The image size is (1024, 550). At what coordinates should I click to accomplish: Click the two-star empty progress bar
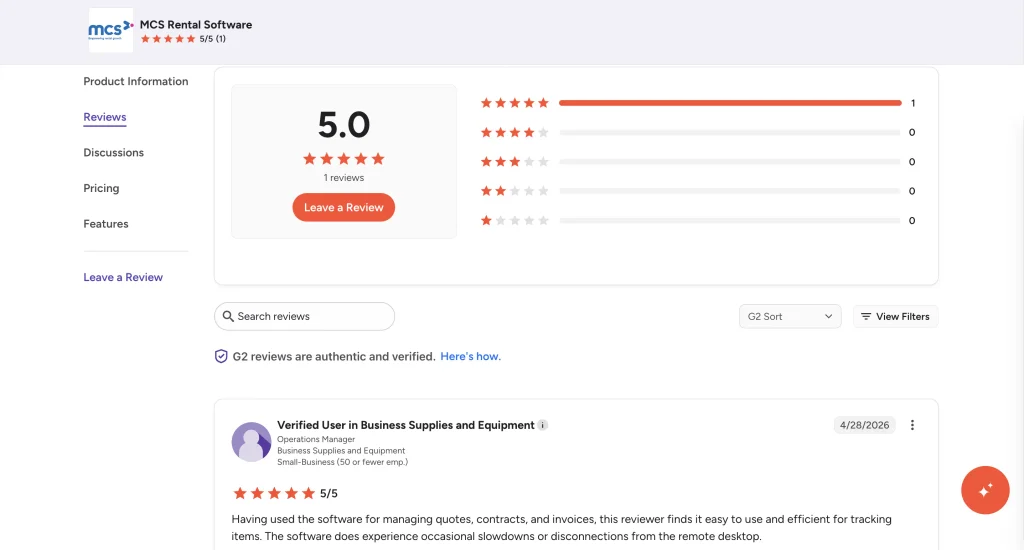730,191
